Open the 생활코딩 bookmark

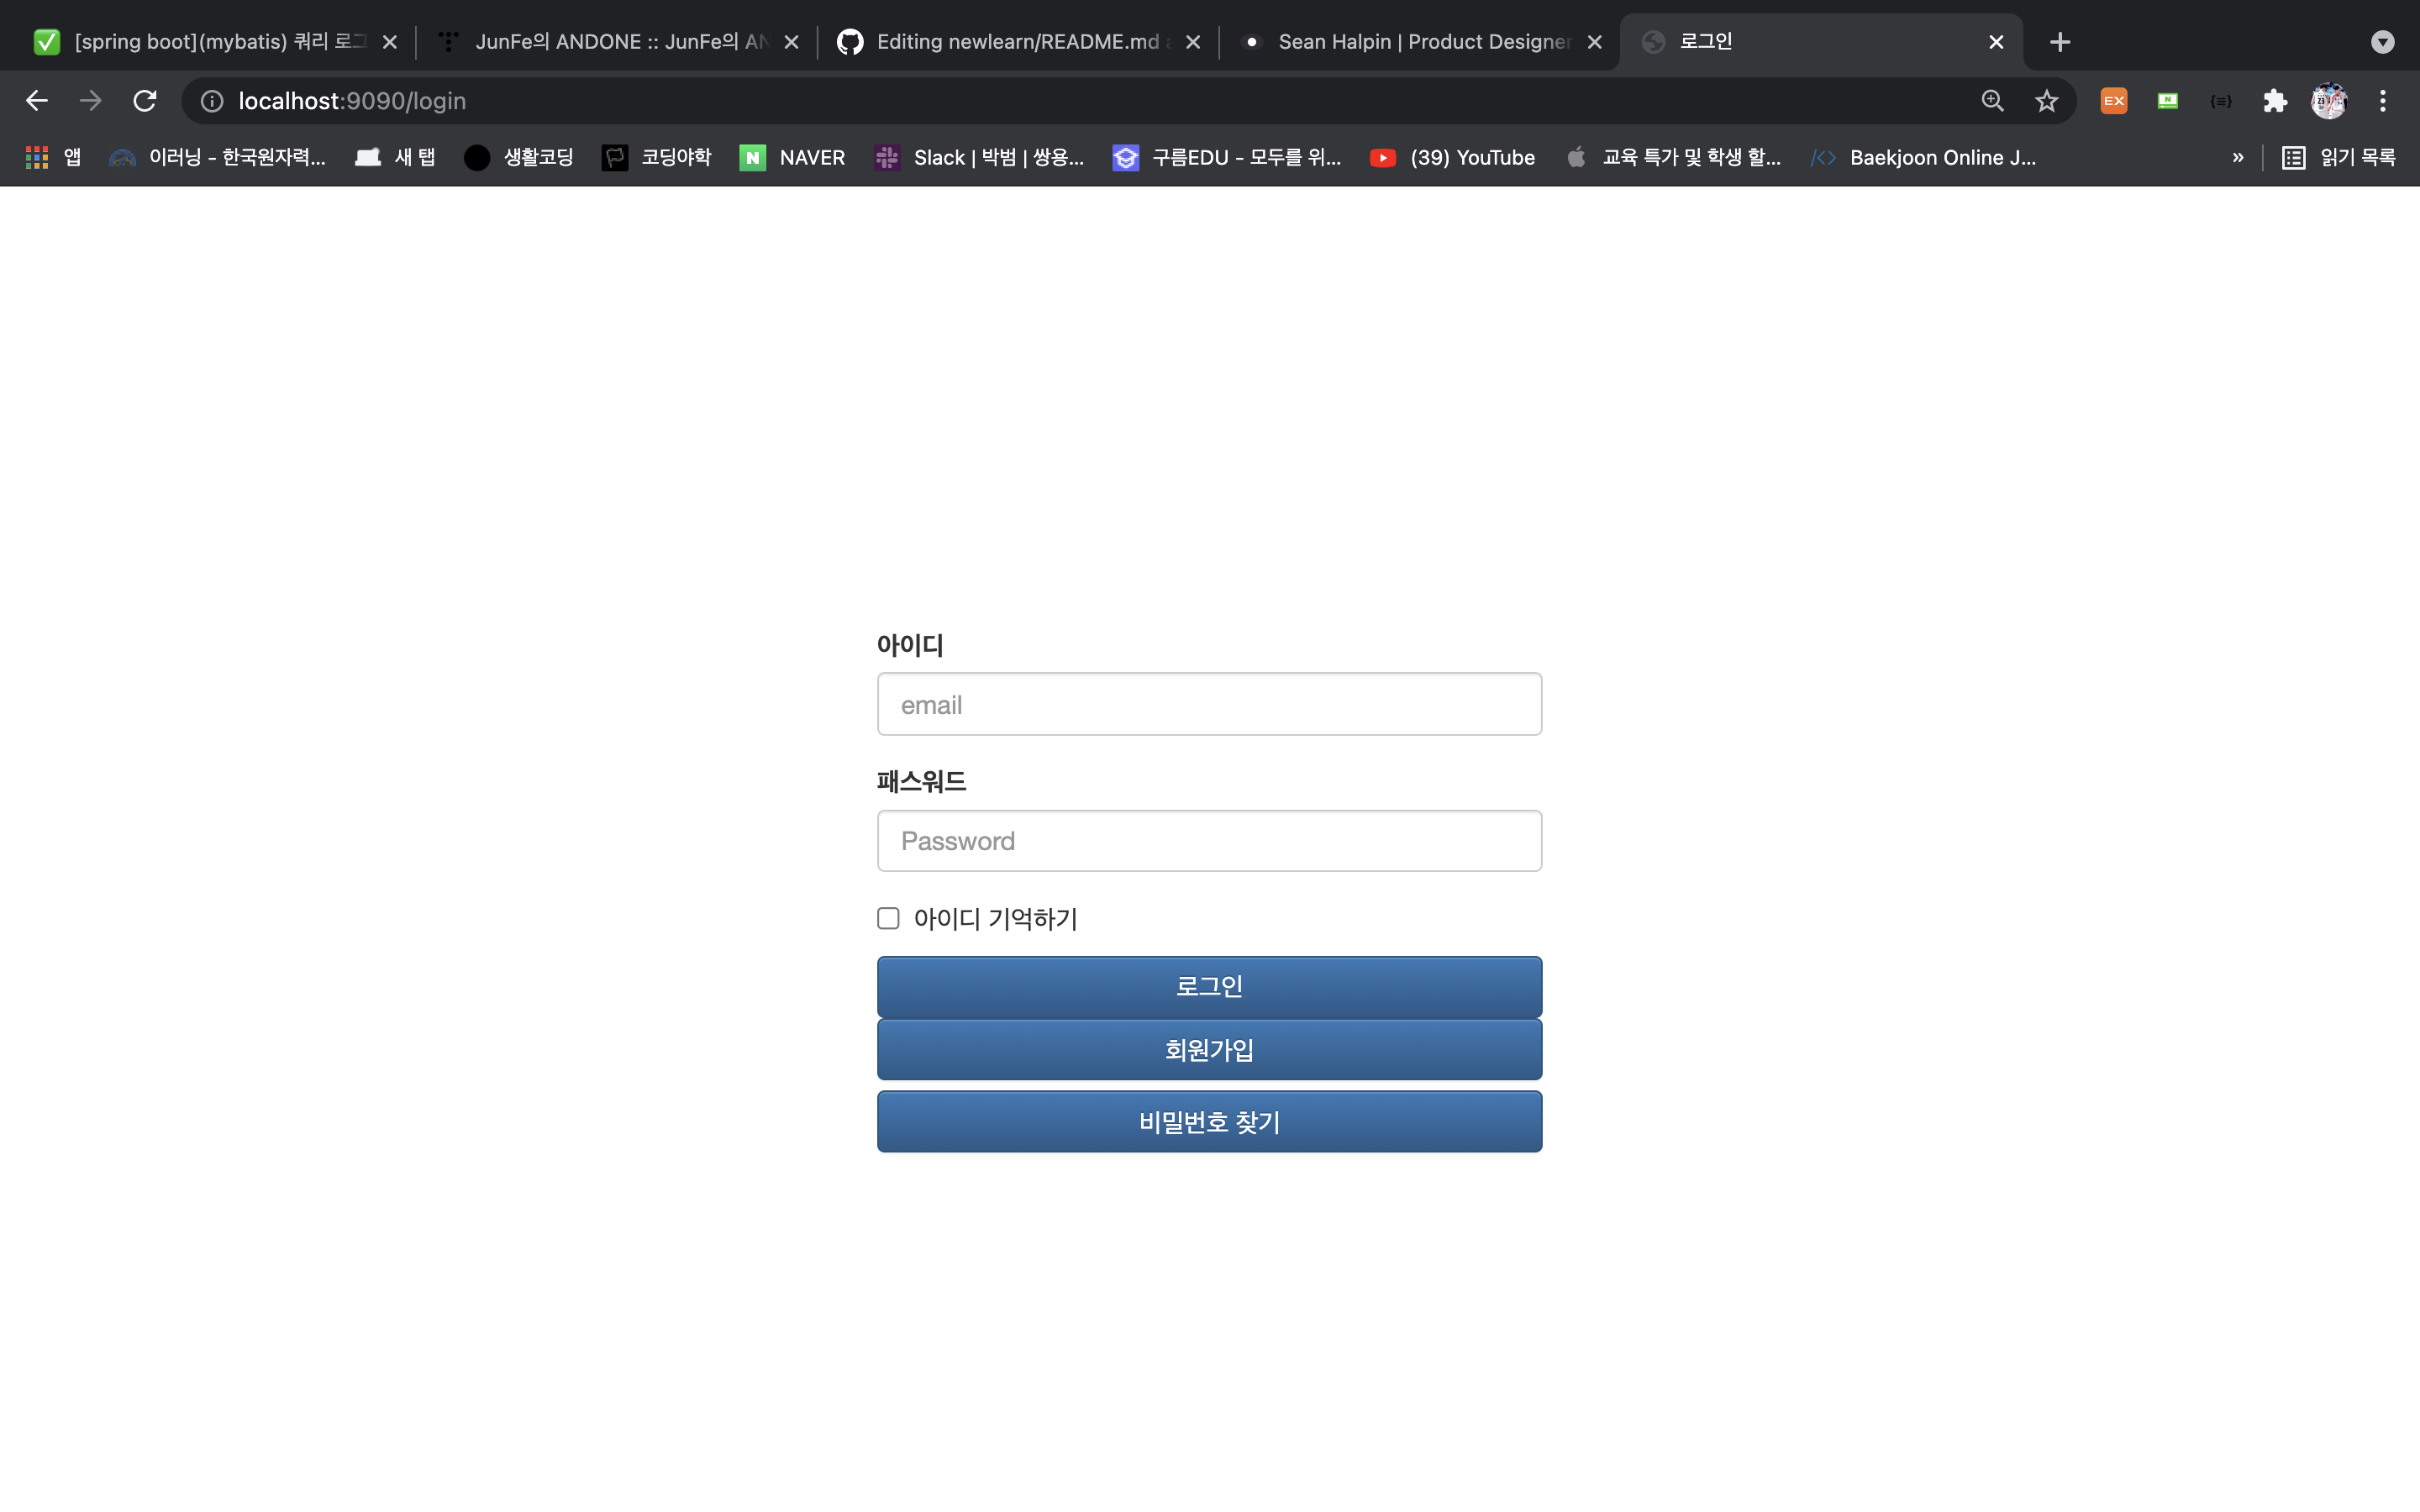point(518,157)
